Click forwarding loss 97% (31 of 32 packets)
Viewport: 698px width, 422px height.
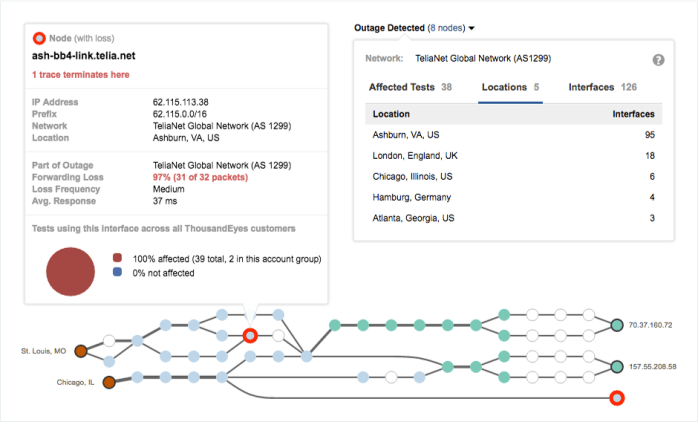click(x=200, y=177)
